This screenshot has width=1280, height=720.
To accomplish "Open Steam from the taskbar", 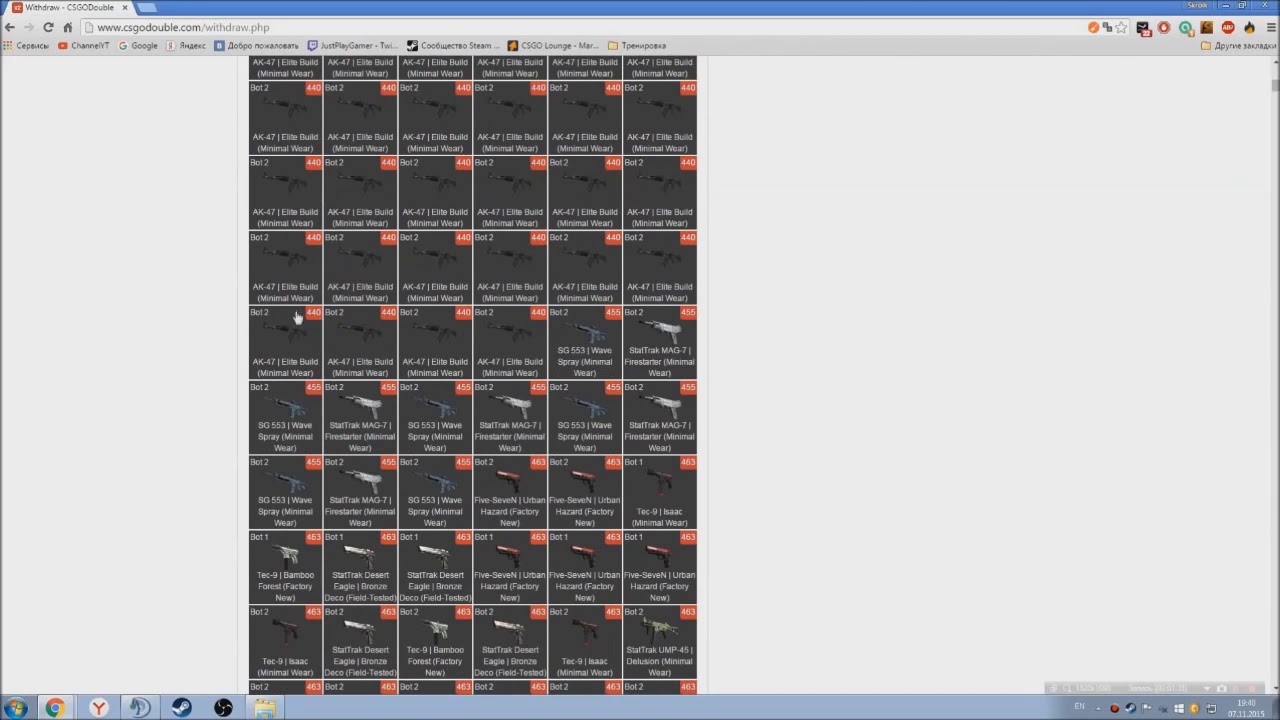I will click(181, 708).
